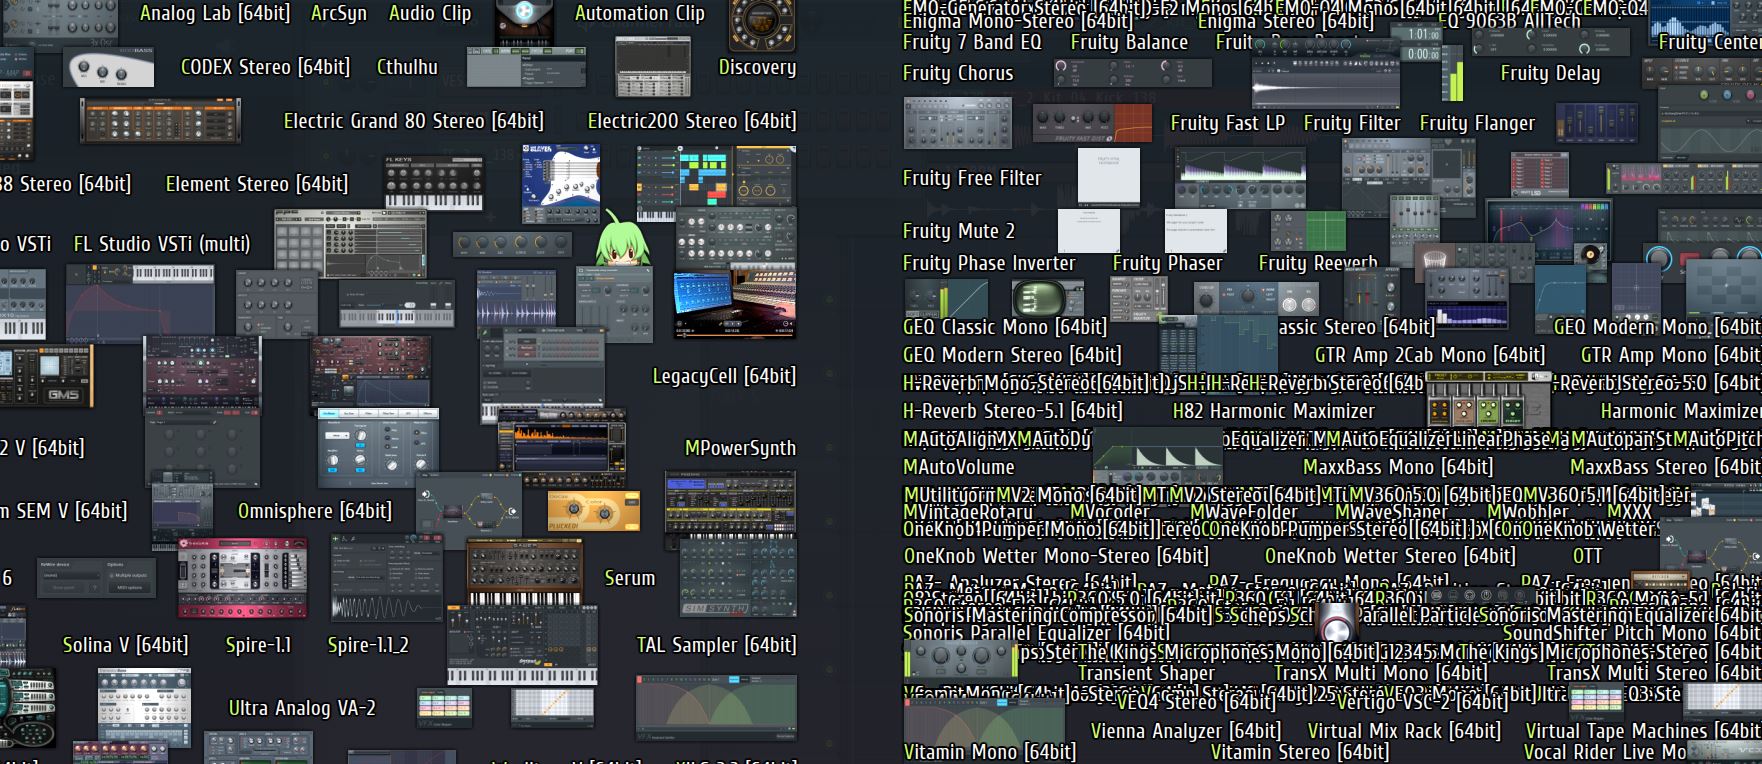Choose the Fruity Free Filter effect
Viewport: 1762px width, 764px height.
coord(972,179)
